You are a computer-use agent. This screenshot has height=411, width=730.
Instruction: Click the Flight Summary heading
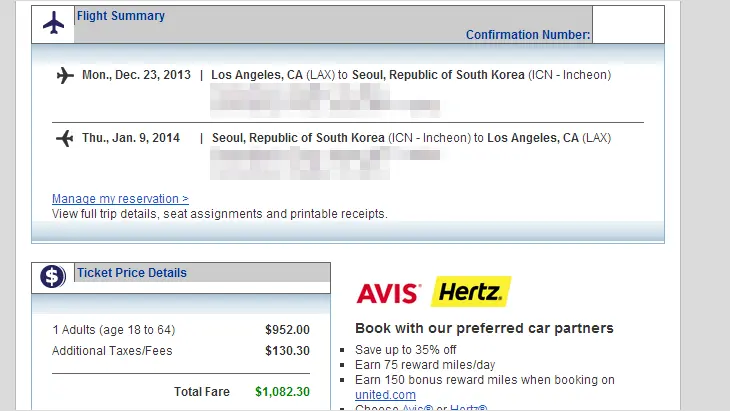[121, 16]
